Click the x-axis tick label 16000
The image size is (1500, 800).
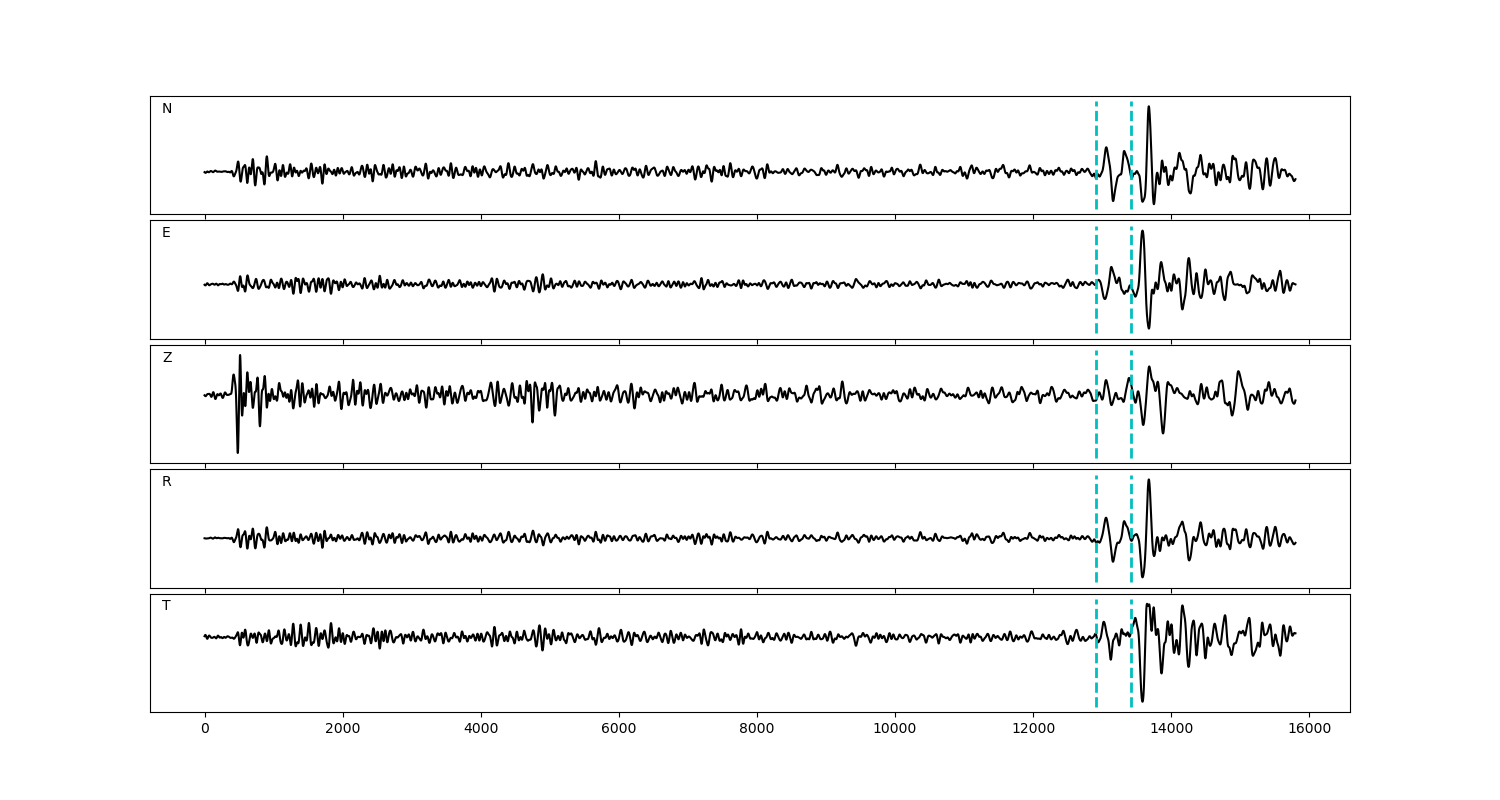pyautogui.click(x=1309, y=729)
